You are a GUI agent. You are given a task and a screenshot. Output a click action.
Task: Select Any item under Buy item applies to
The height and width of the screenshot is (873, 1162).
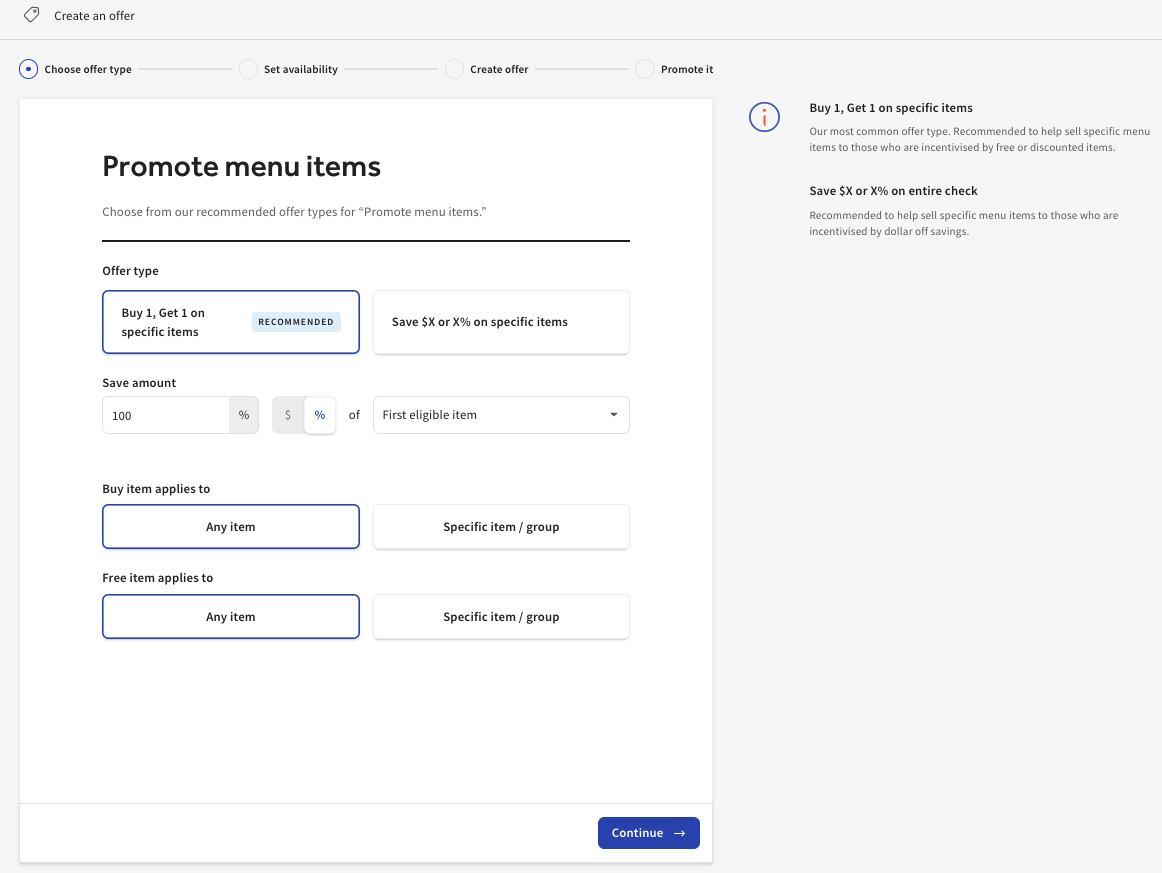click(230, 526)
